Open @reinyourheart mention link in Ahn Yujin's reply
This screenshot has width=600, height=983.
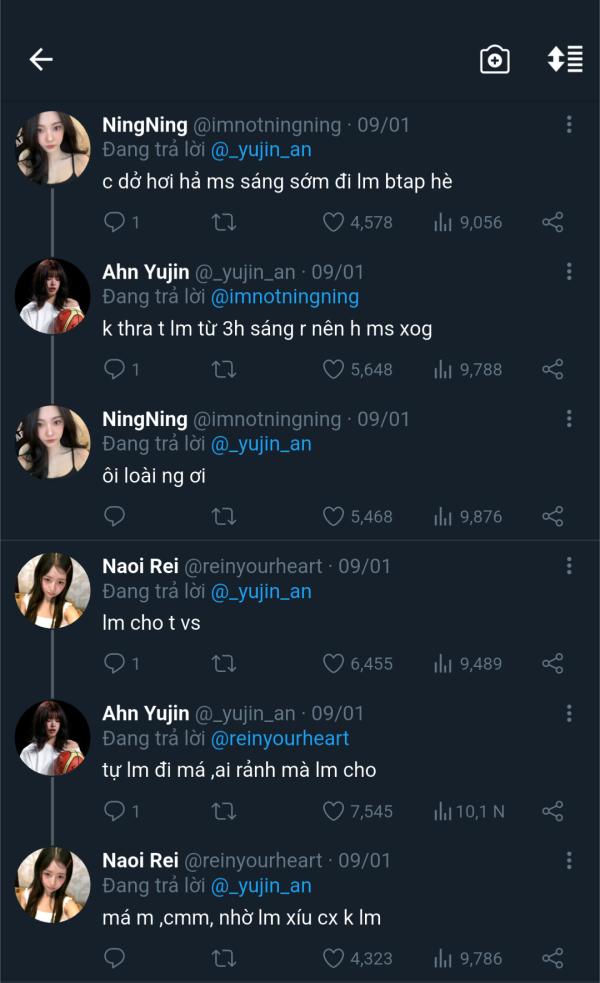pyautogui.click(x=280, y=739)
